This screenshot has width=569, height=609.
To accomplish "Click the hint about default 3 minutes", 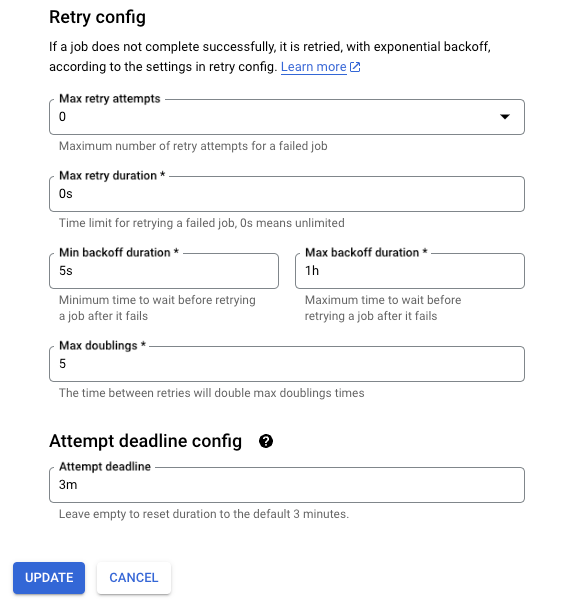I will (204, 514).
